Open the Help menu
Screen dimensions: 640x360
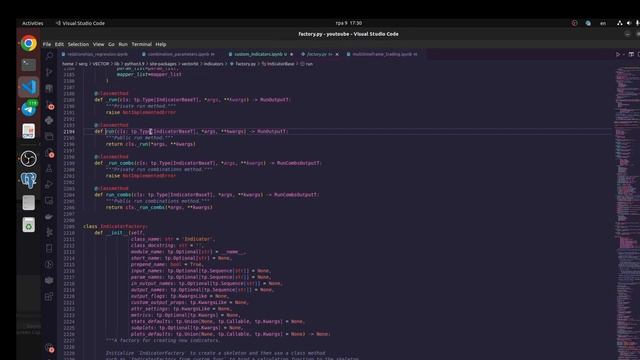(x=161, y=44)
